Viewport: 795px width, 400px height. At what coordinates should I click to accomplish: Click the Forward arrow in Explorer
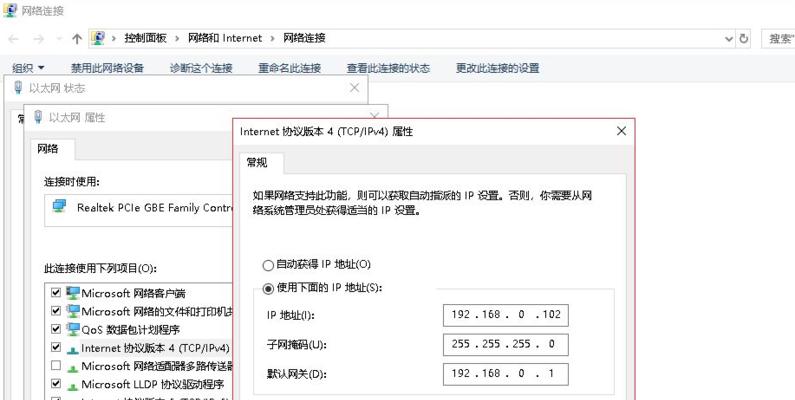pos(39,39)
